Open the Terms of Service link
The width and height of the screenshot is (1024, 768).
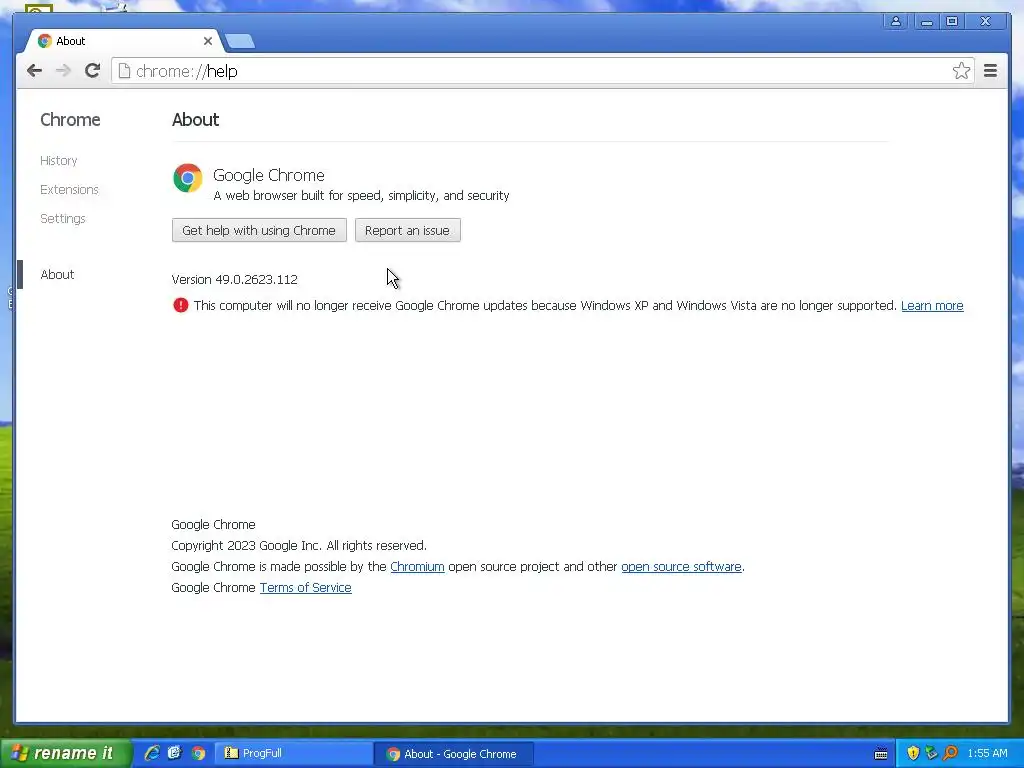point(306,588)
